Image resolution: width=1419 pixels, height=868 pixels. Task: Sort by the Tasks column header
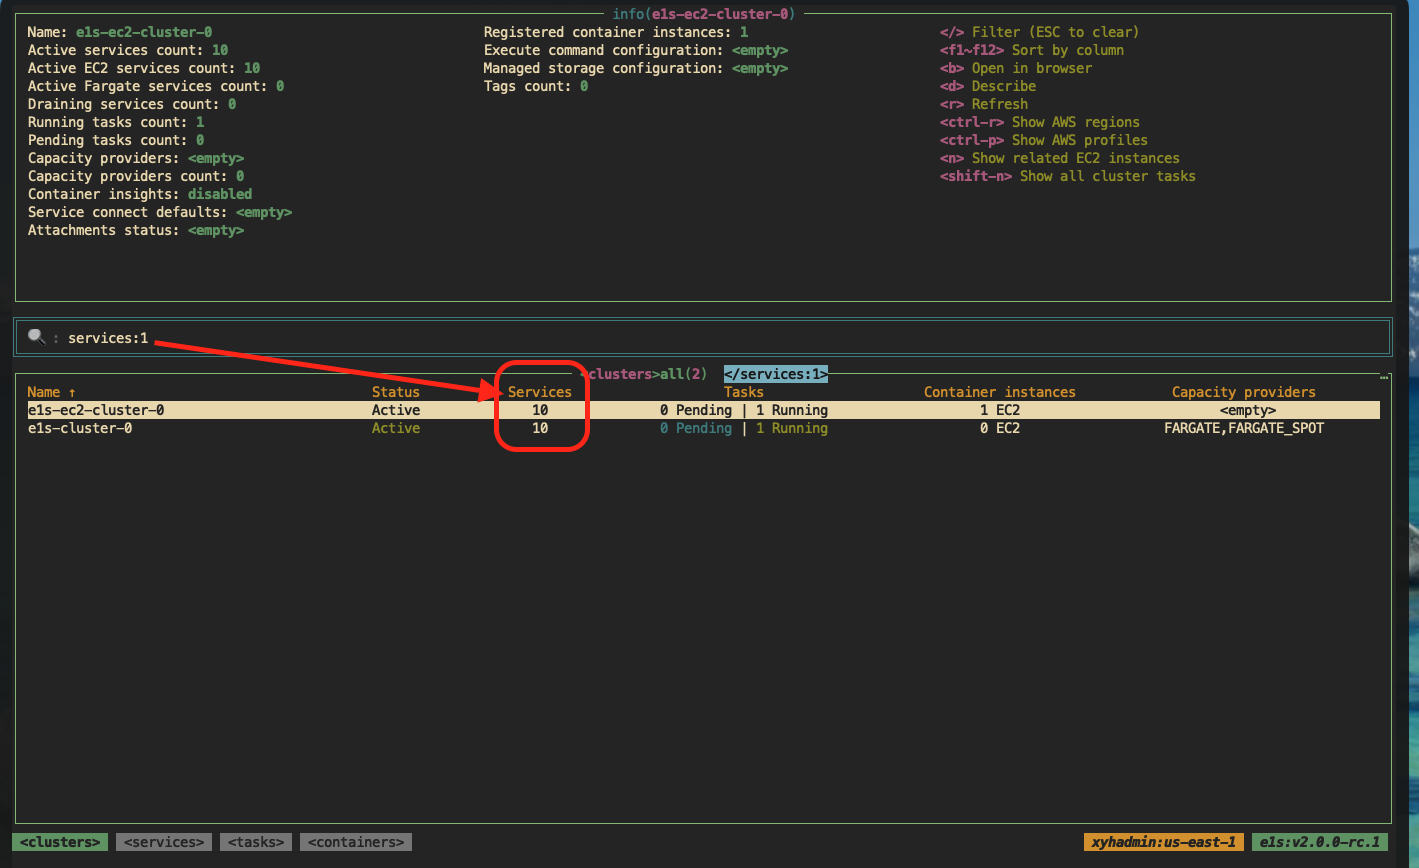(744, 392)
